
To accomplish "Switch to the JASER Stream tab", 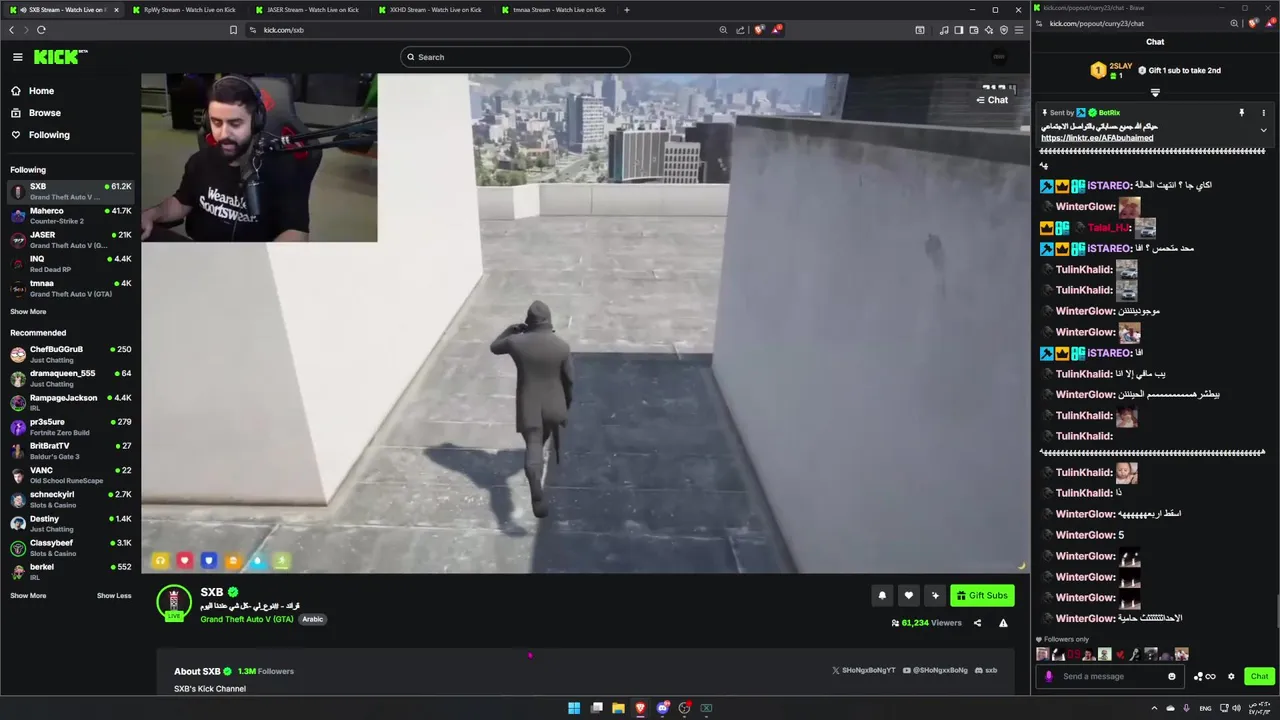I will pos(309,10).
